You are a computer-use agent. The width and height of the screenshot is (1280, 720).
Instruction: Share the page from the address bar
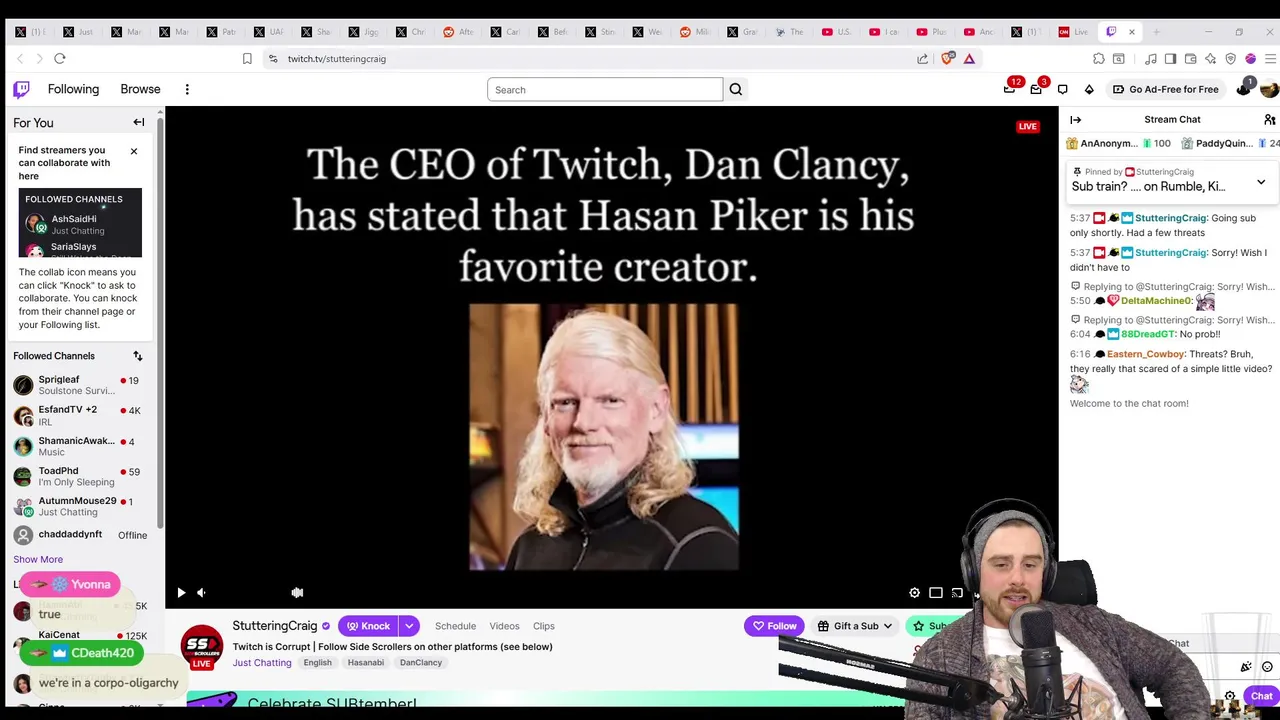(922, 59)
